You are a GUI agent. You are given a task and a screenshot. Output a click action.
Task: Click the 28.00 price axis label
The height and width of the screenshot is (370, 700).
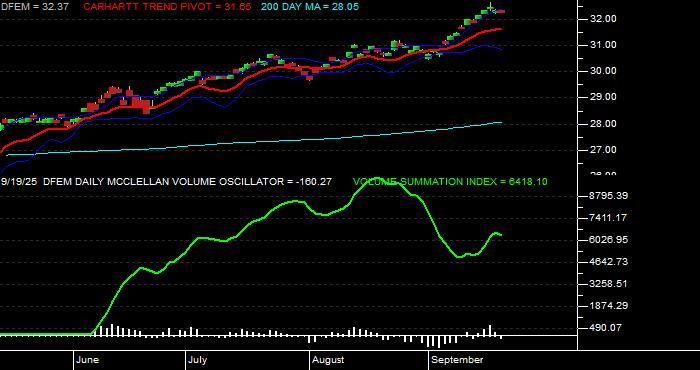[x=603, y=124]
